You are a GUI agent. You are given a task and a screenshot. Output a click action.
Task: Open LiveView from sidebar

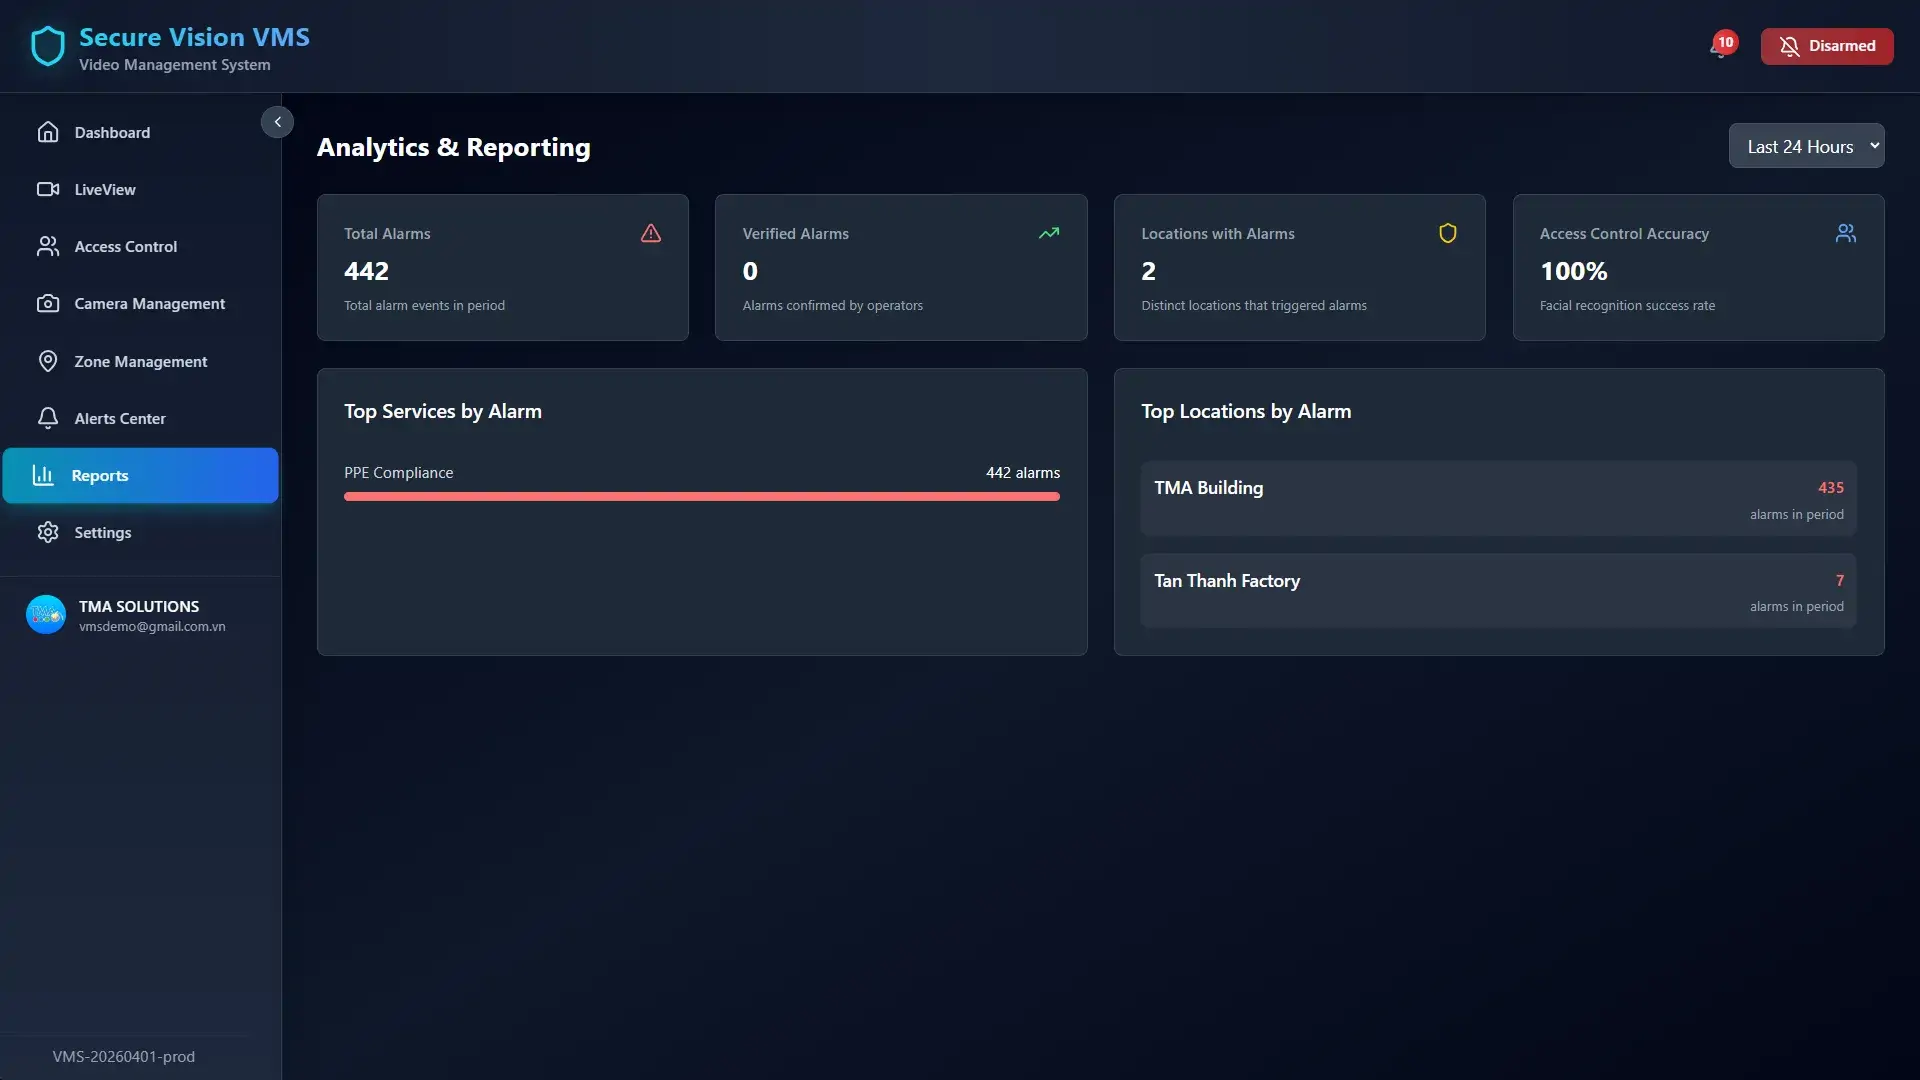(140, 189)
